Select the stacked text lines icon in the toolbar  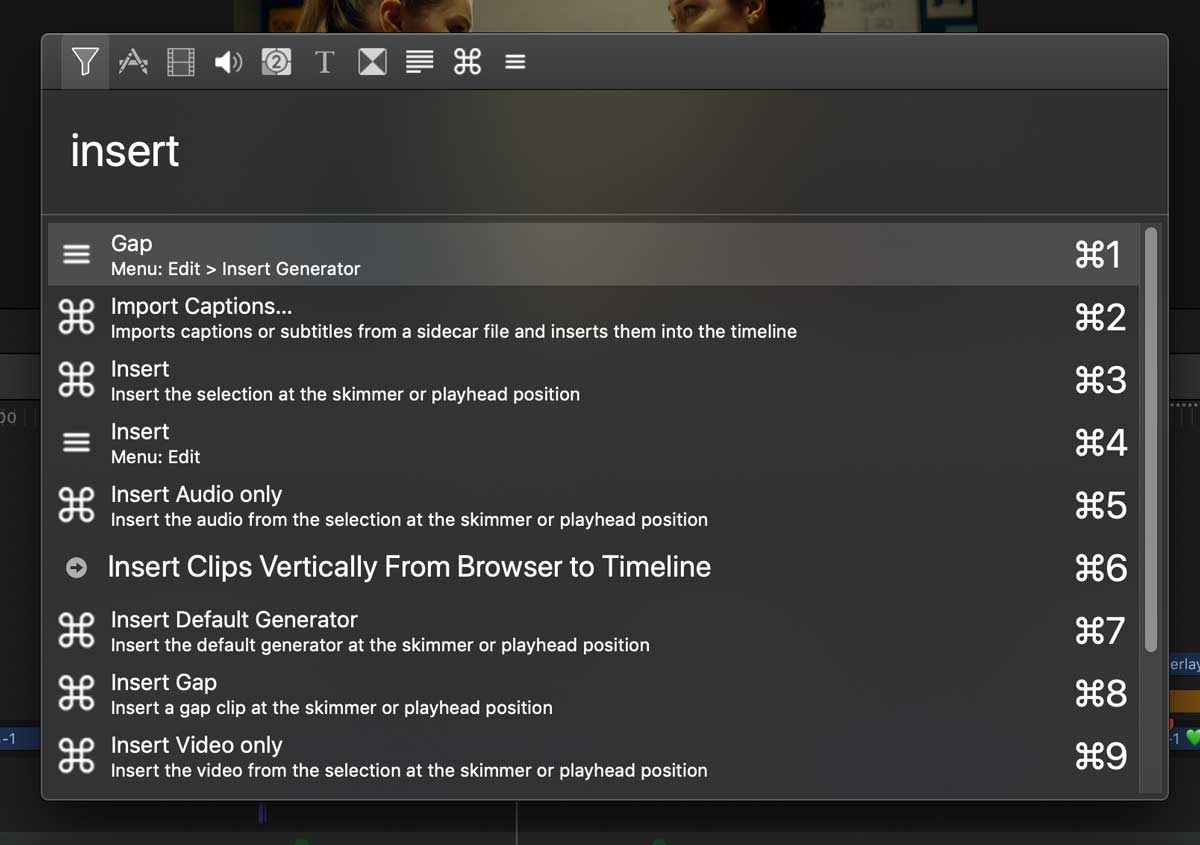coord(420,62)
